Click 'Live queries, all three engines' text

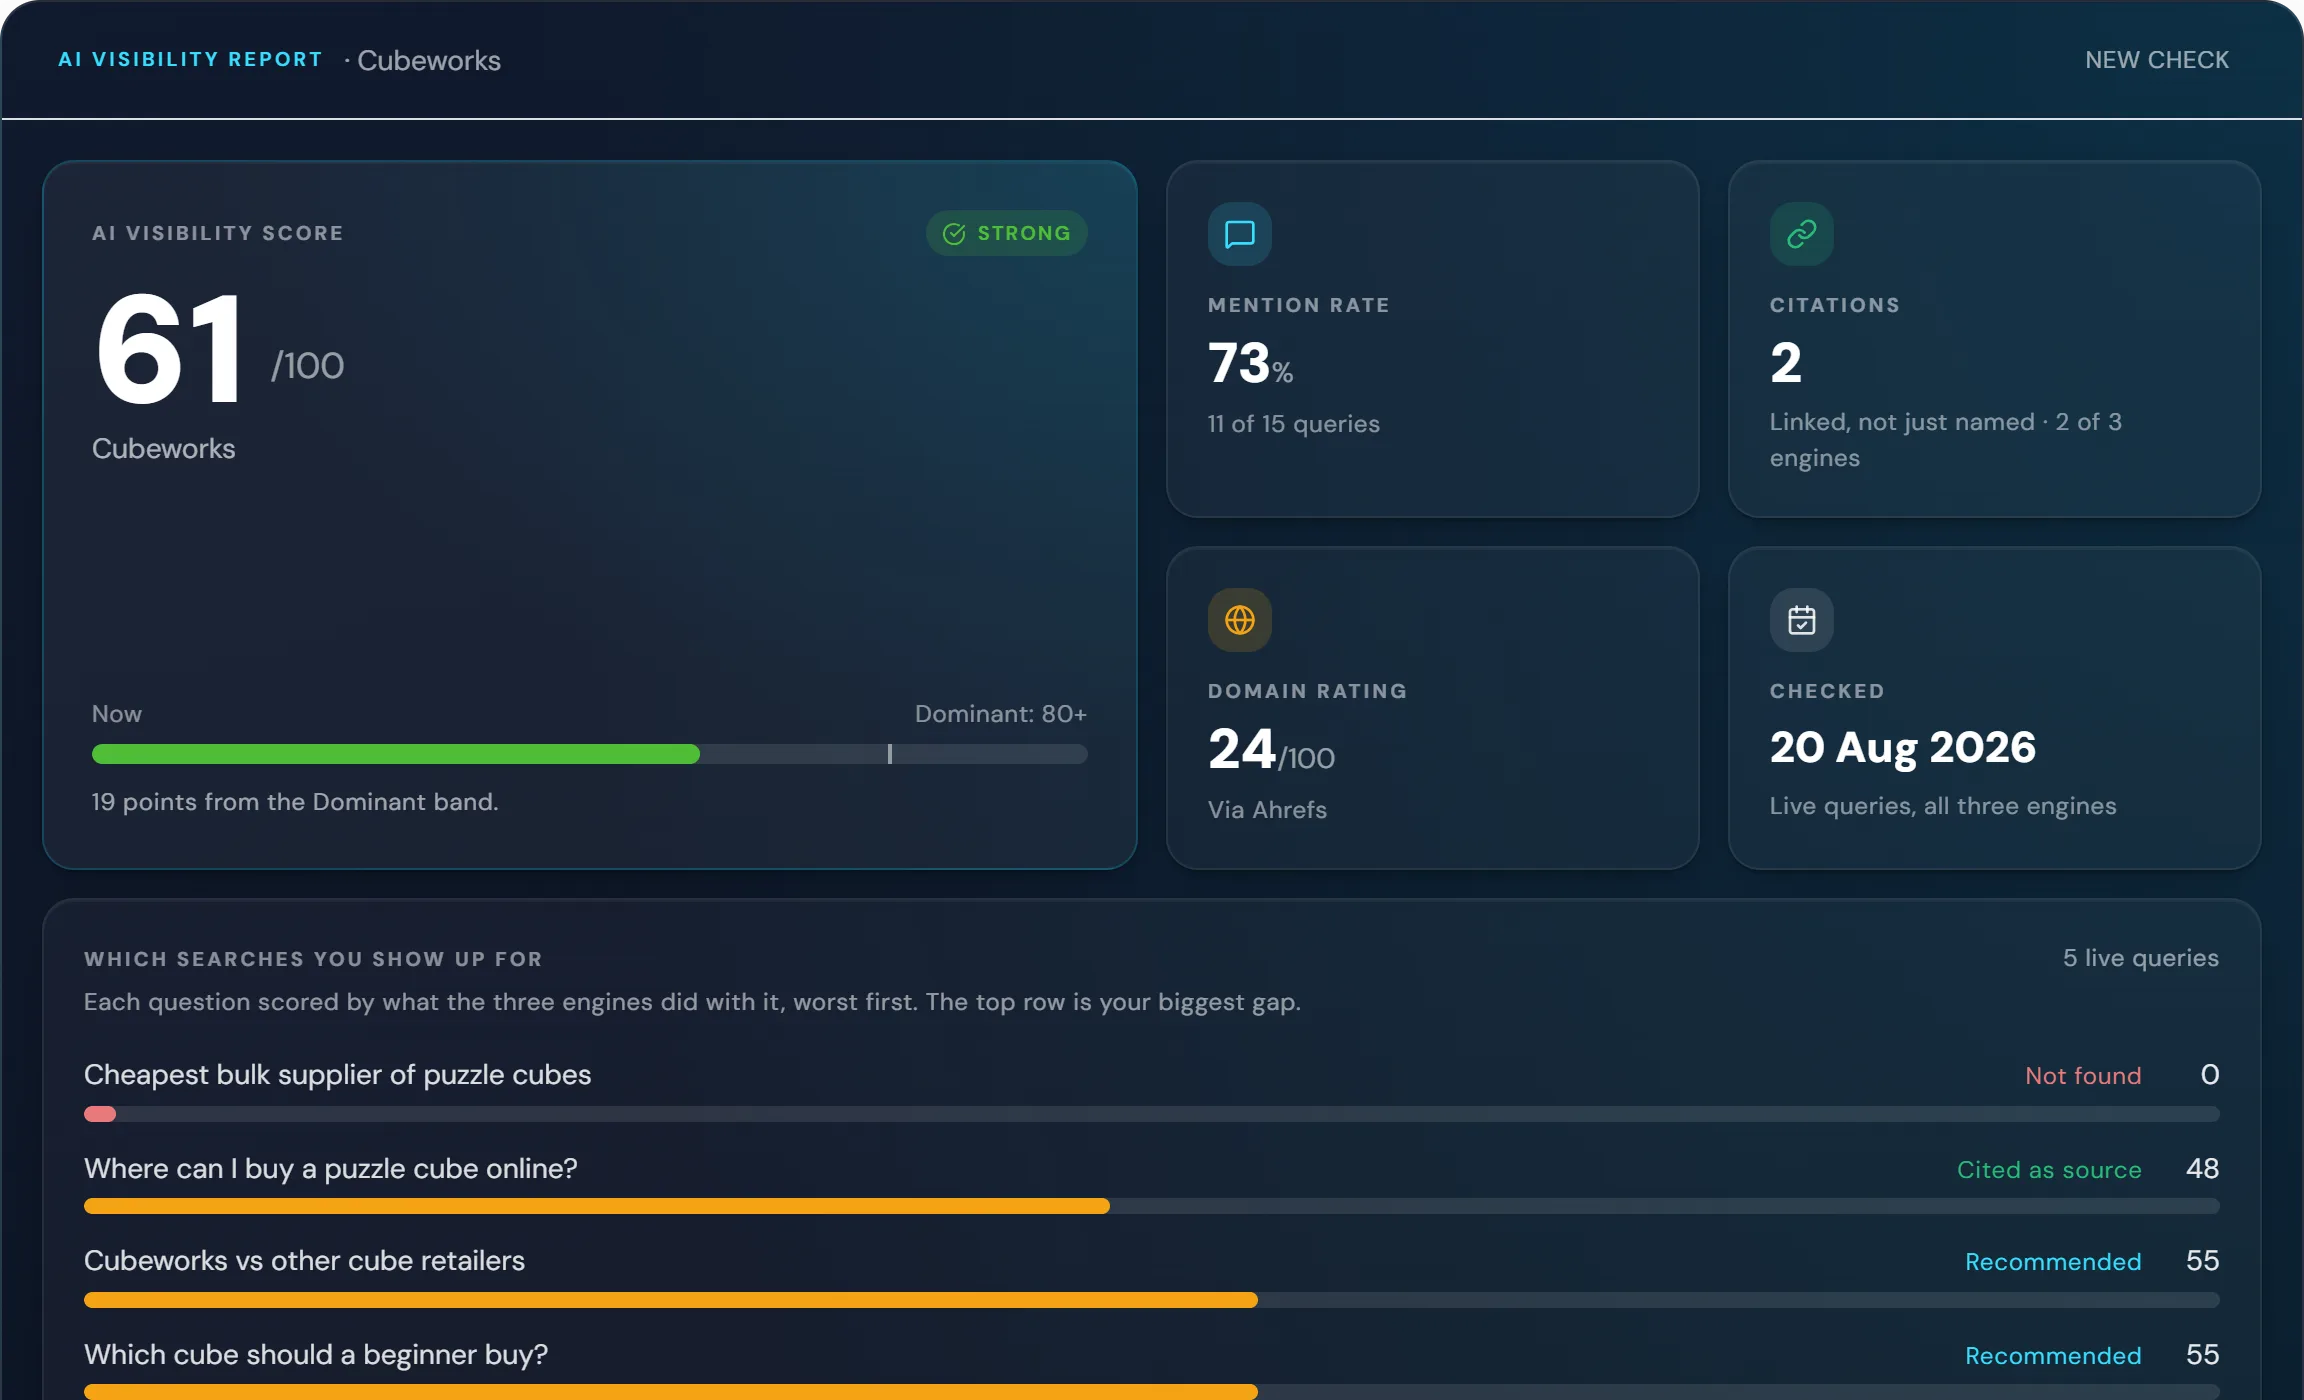click(x=1943, y=806)
